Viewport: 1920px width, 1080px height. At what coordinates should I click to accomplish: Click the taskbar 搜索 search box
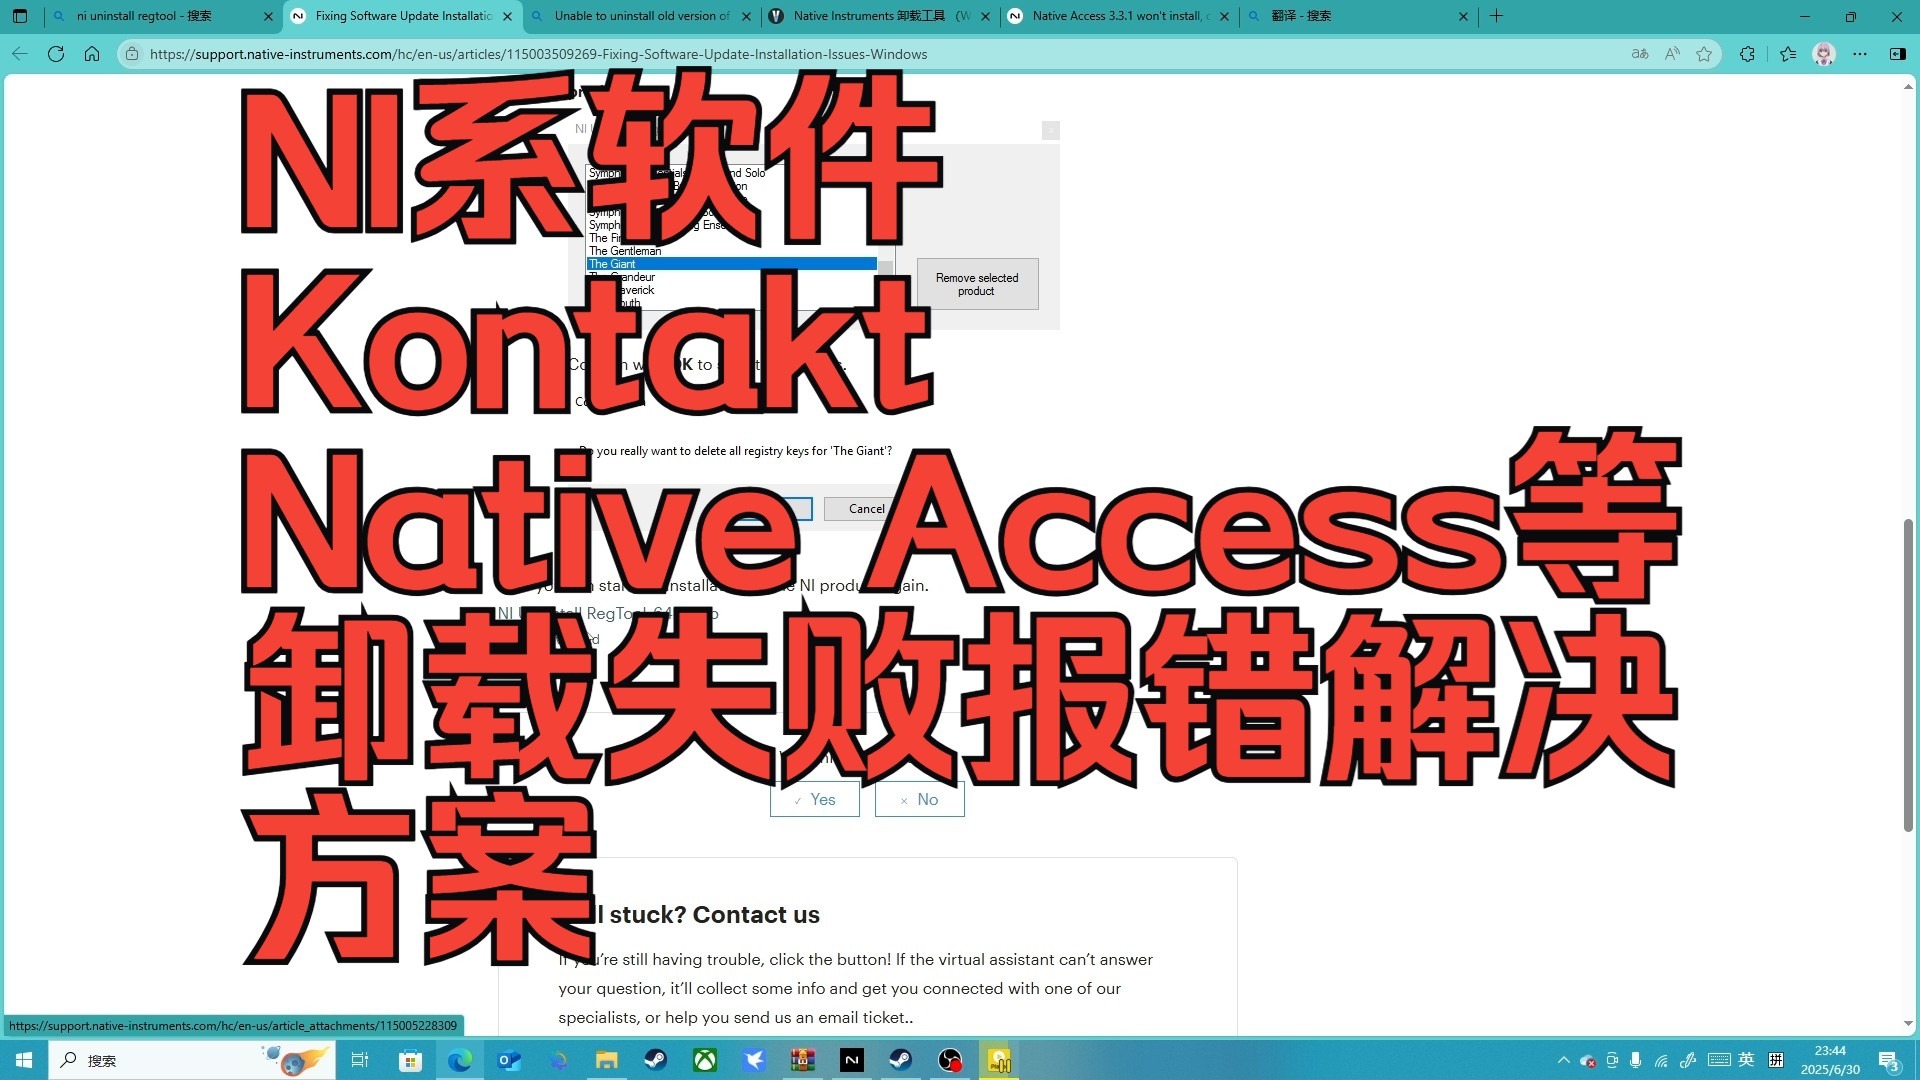click(x=192, y=1060)
